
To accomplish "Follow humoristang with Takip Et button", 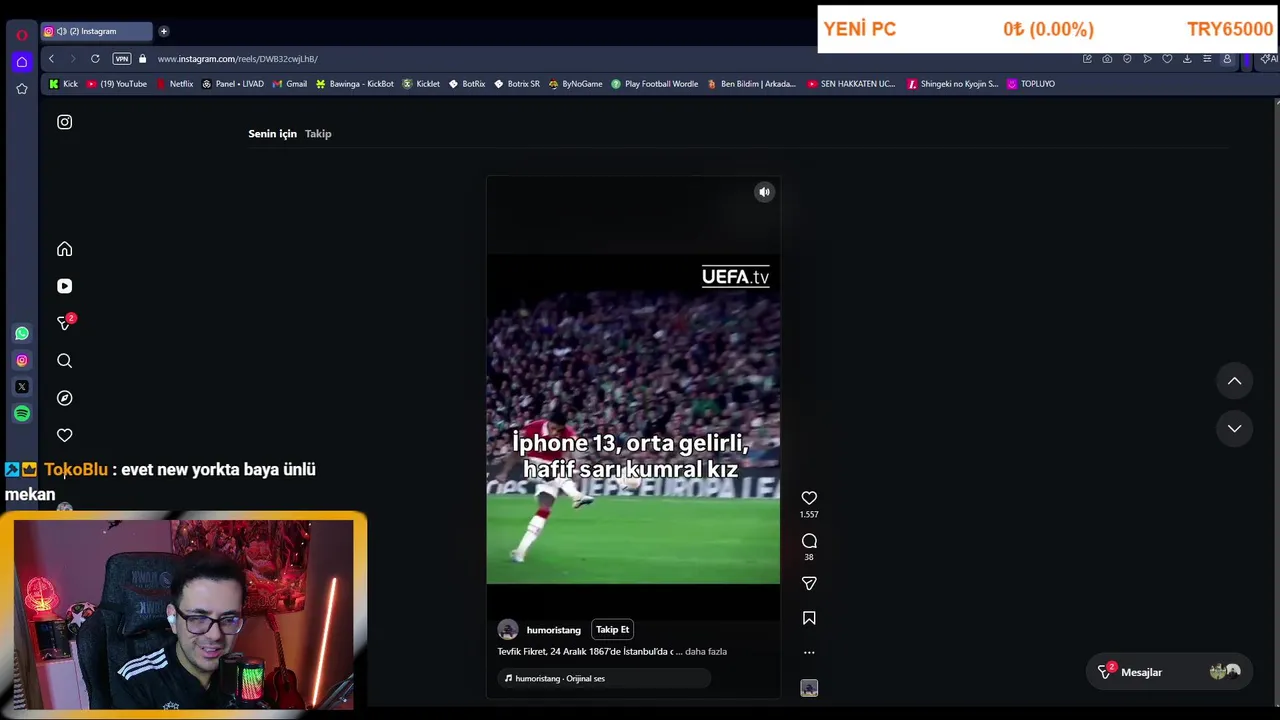I will point(612,629).
